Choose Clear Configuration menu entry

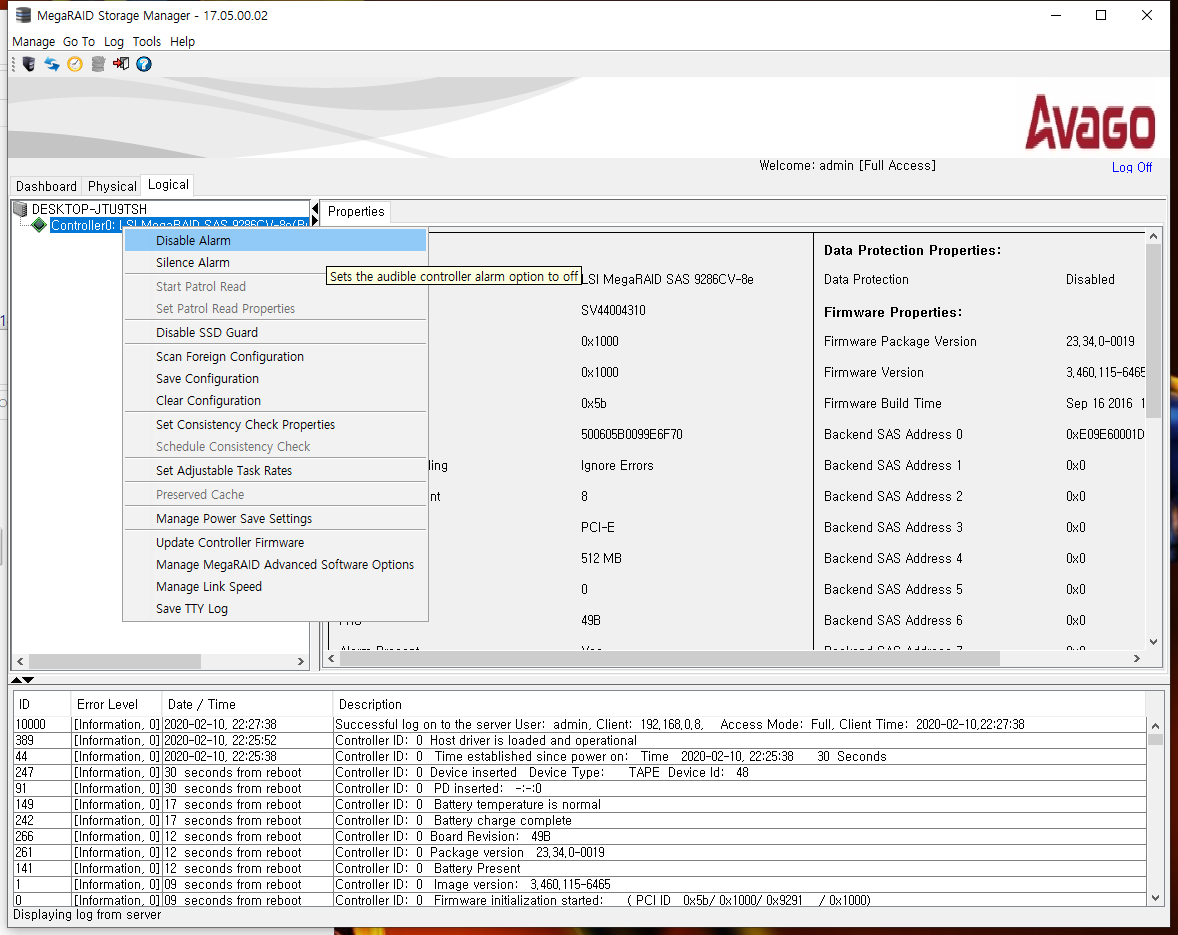coord(276,400)
